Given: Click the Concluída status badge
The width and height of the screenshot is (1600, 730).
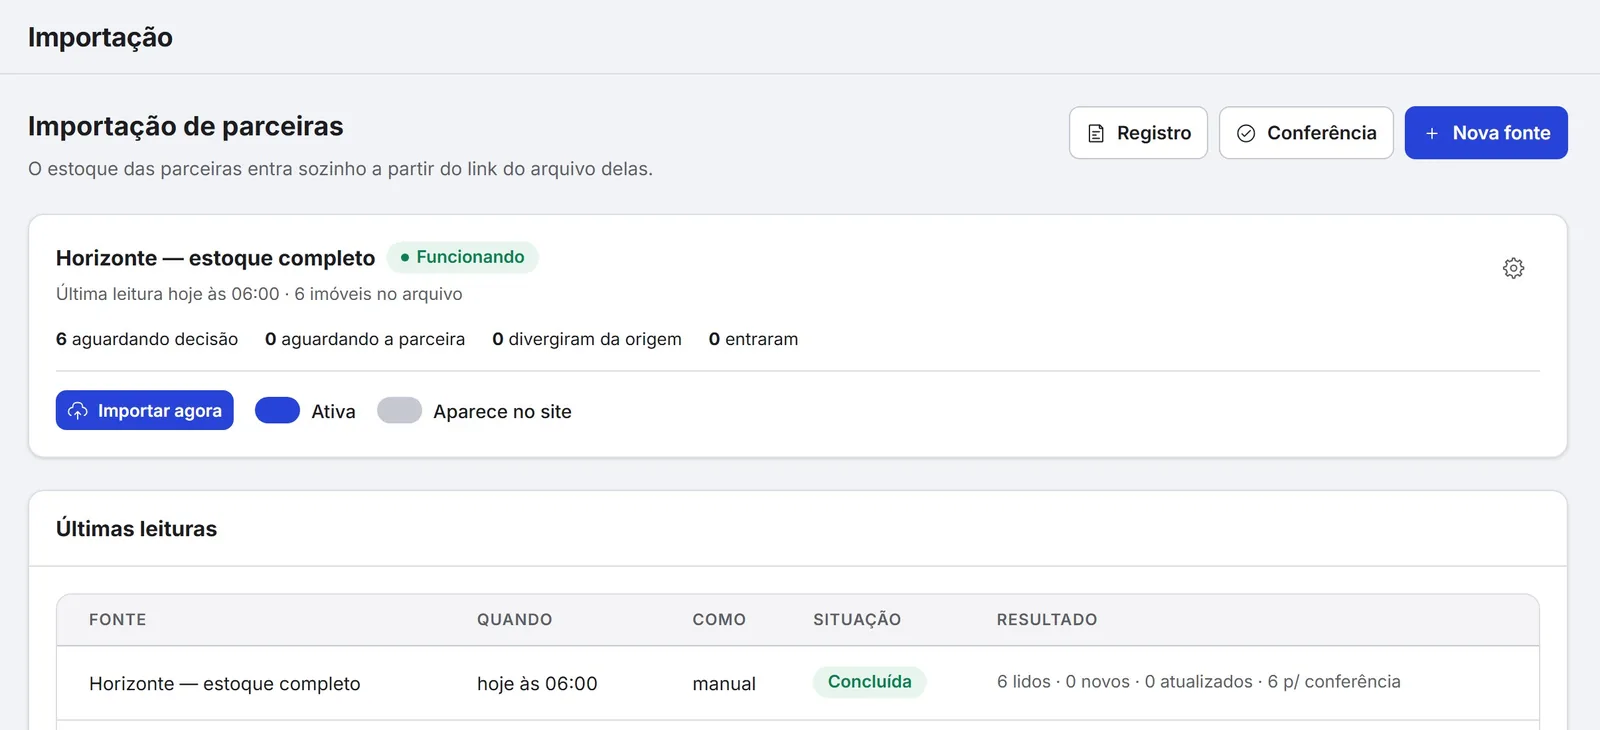Looking at the screenshot, I should click(x=869, y=682).
